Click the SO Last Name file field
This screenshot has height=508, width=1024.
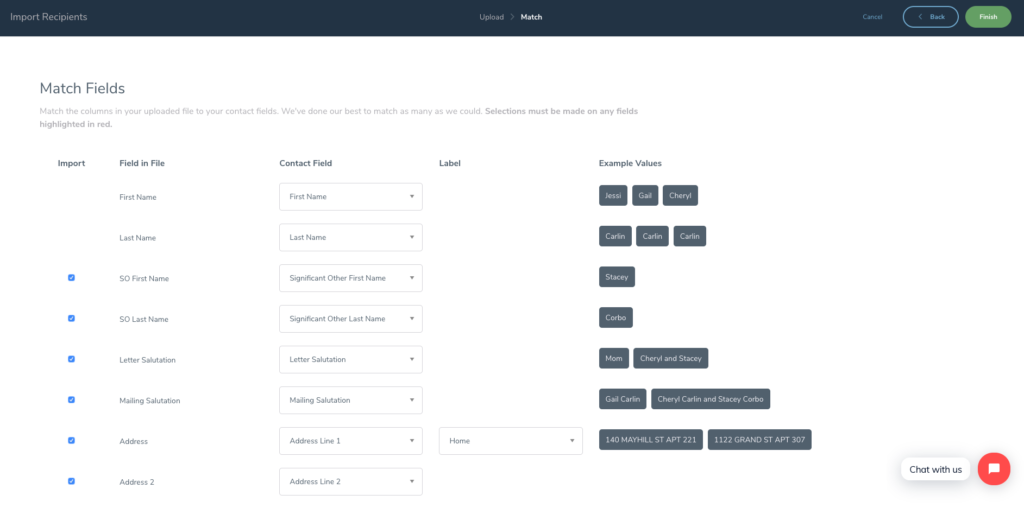tap(144, 319)
